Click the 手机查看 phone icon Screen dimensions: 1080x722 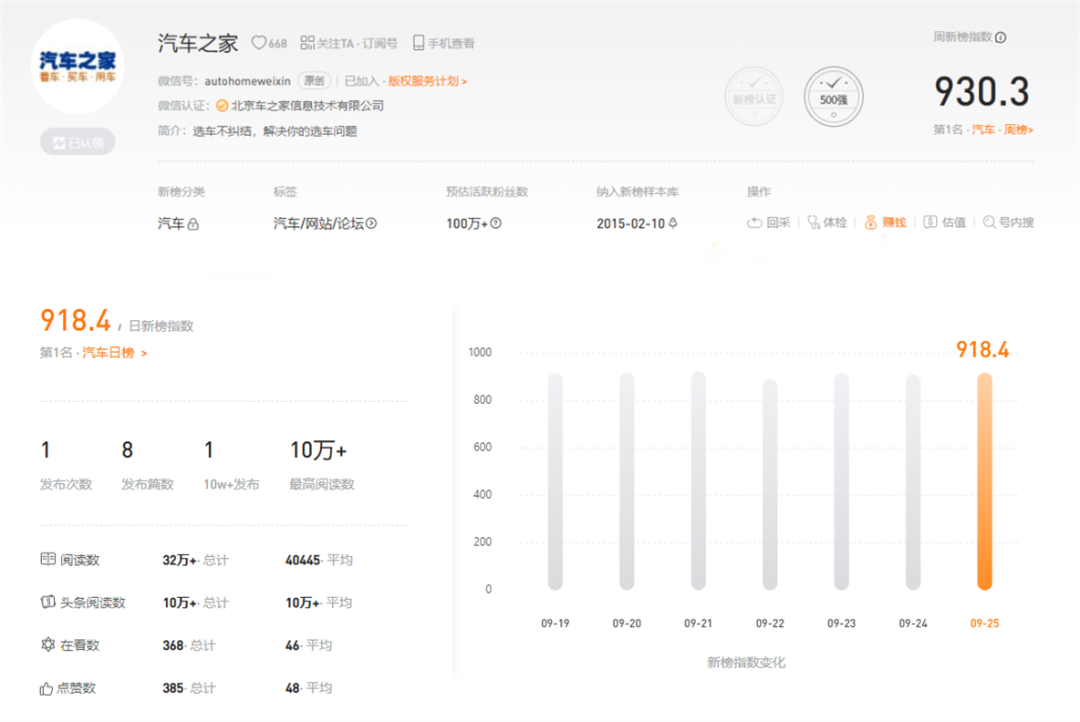pos(419,43)
